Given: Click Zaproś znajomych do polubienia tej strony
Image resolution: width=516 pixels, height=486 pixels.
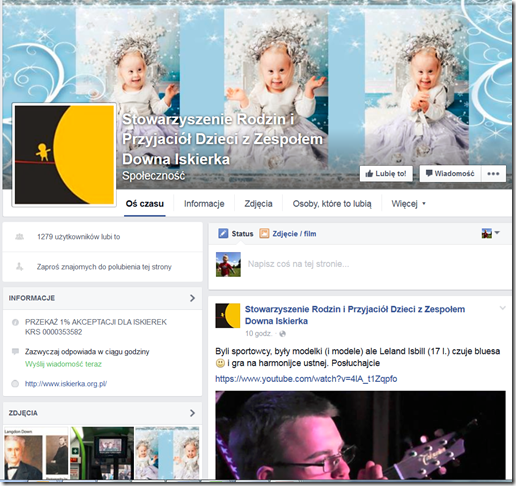Looking at the screenshot, I should (104, 267).
